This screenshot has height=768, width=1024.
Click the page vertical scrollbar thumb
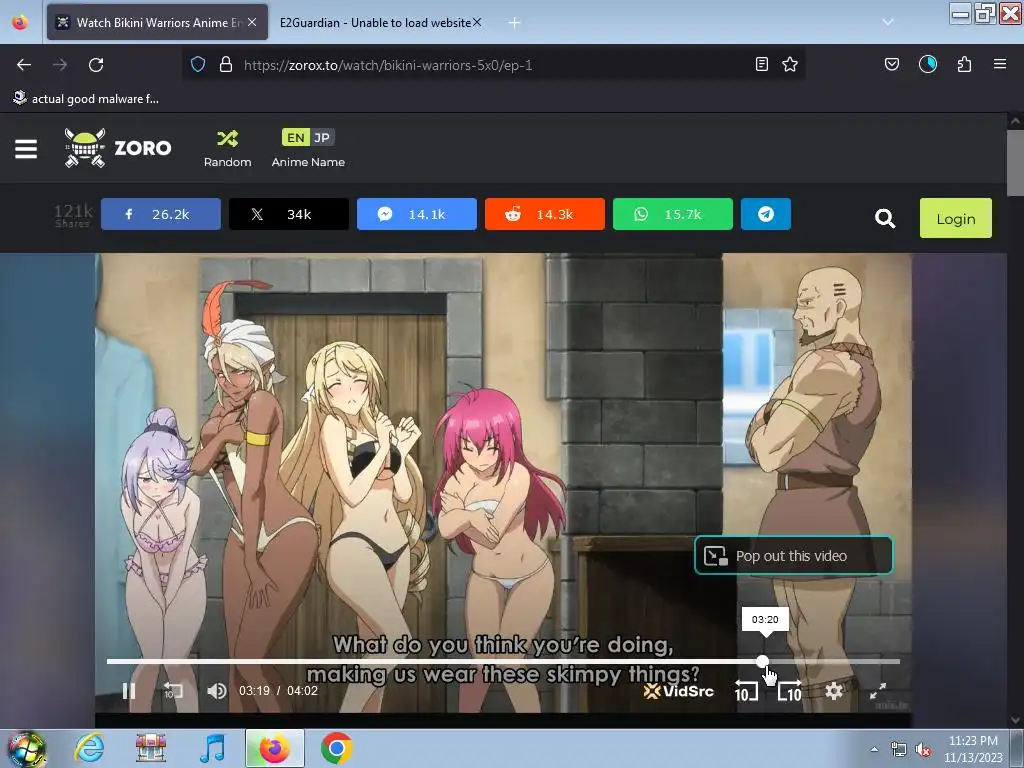pyautogui.click(x=1015, y=163)
